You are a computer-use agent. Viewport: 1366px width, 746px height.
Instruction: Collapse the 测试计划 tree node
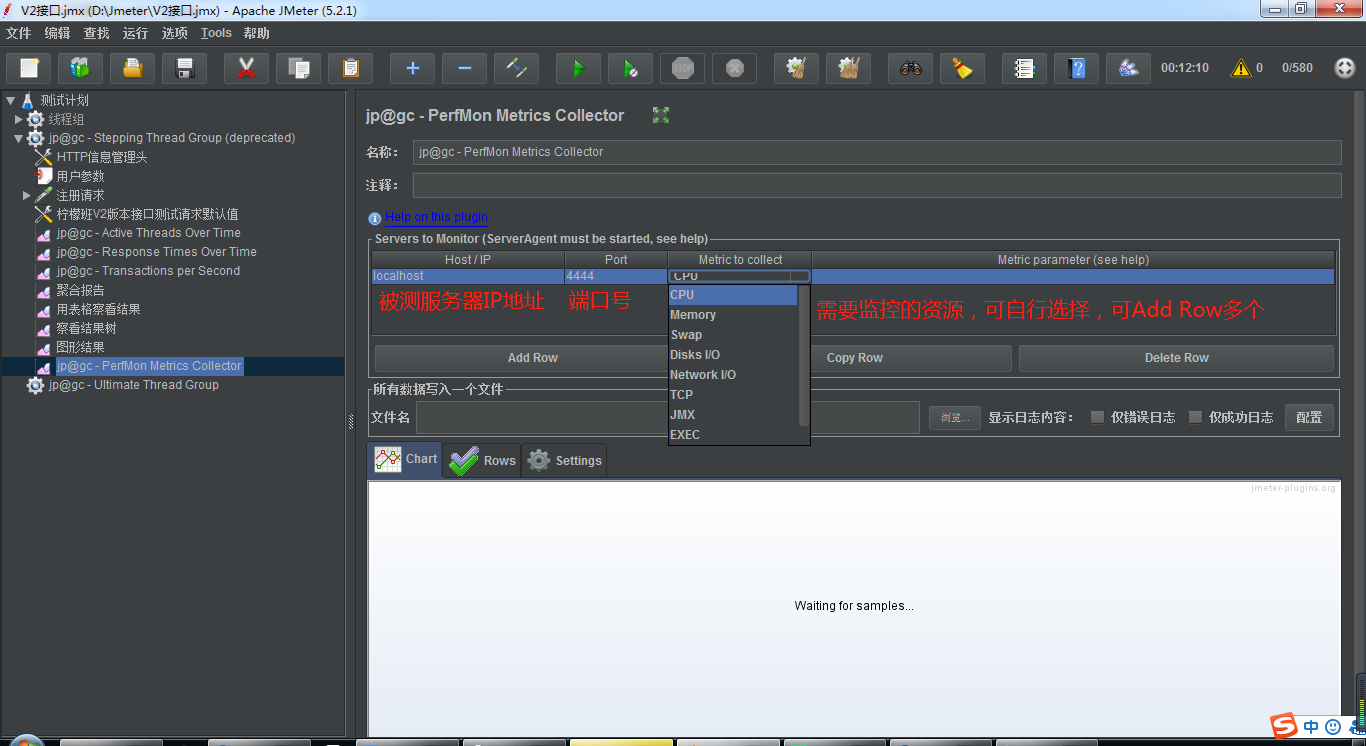pyautogui.click(x=11, y=100)
